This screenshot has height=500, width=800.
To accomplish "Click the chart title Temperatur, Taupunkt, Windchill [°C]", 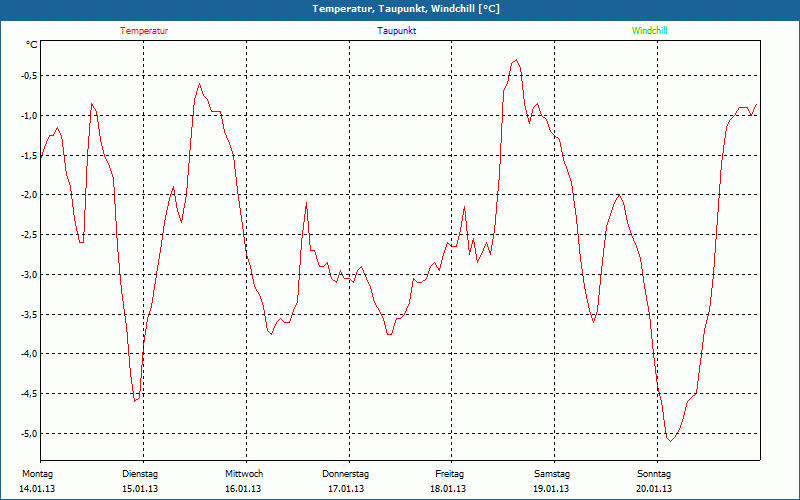I will tap(406, 9).
